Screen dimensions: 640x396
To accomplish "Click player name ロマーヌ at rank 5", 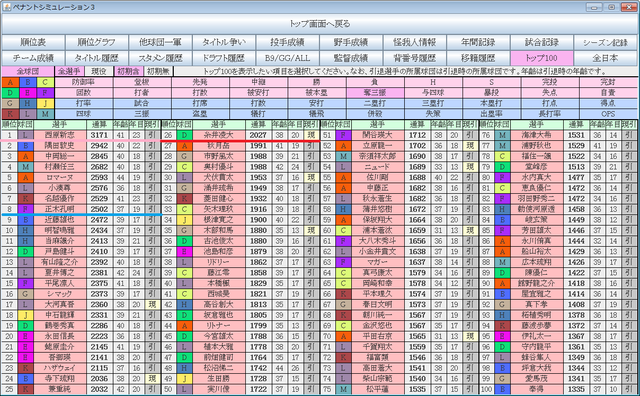I will [x=60, y=178].
